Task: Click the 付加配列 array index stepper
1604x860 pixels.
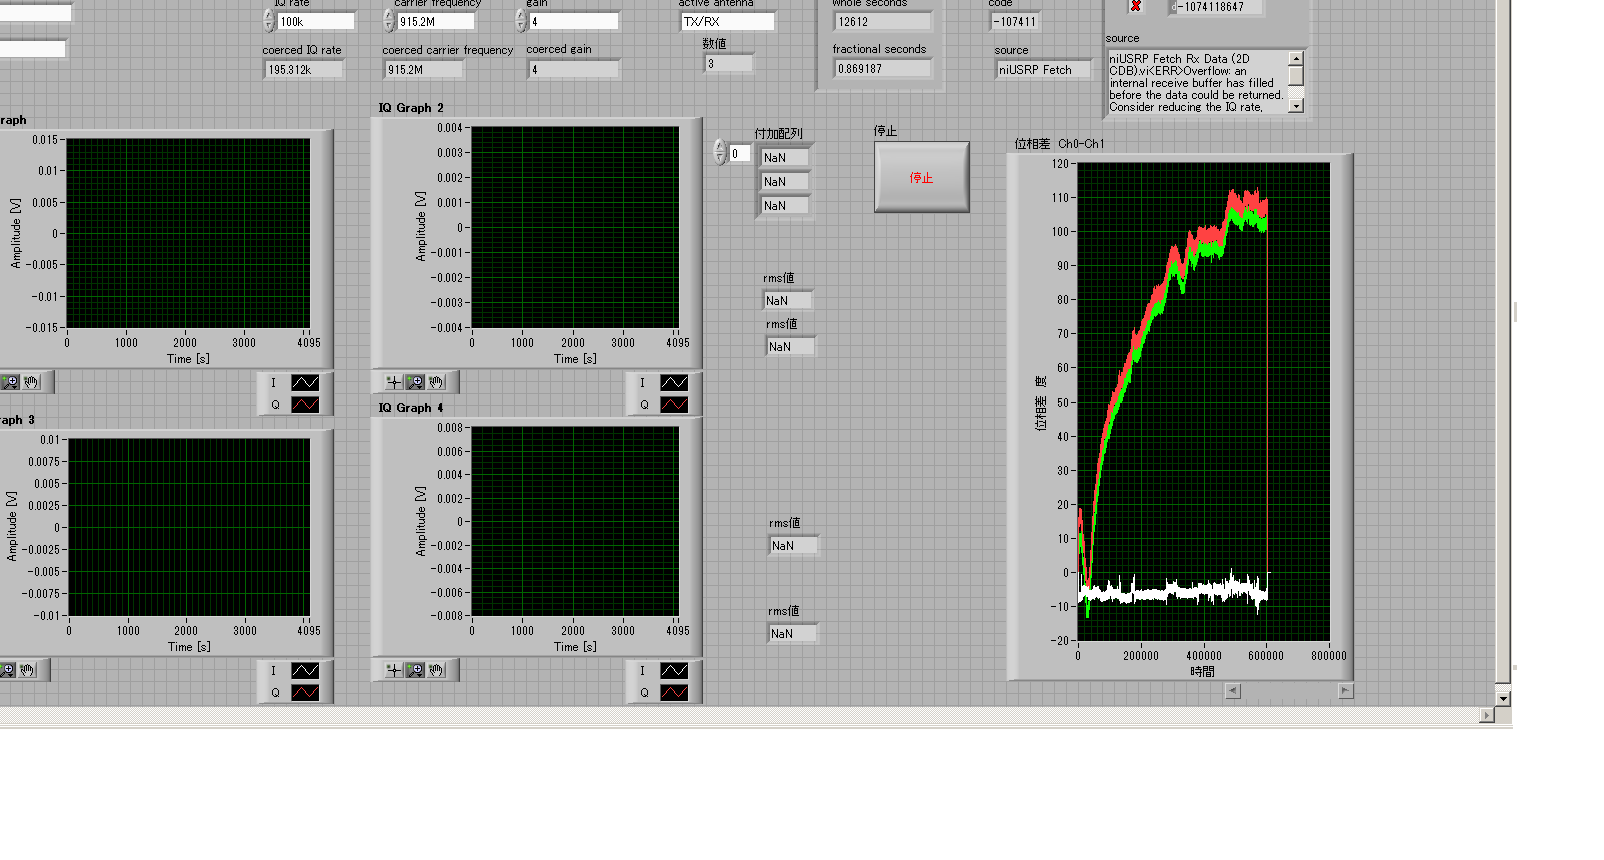Action: (719, 152)
